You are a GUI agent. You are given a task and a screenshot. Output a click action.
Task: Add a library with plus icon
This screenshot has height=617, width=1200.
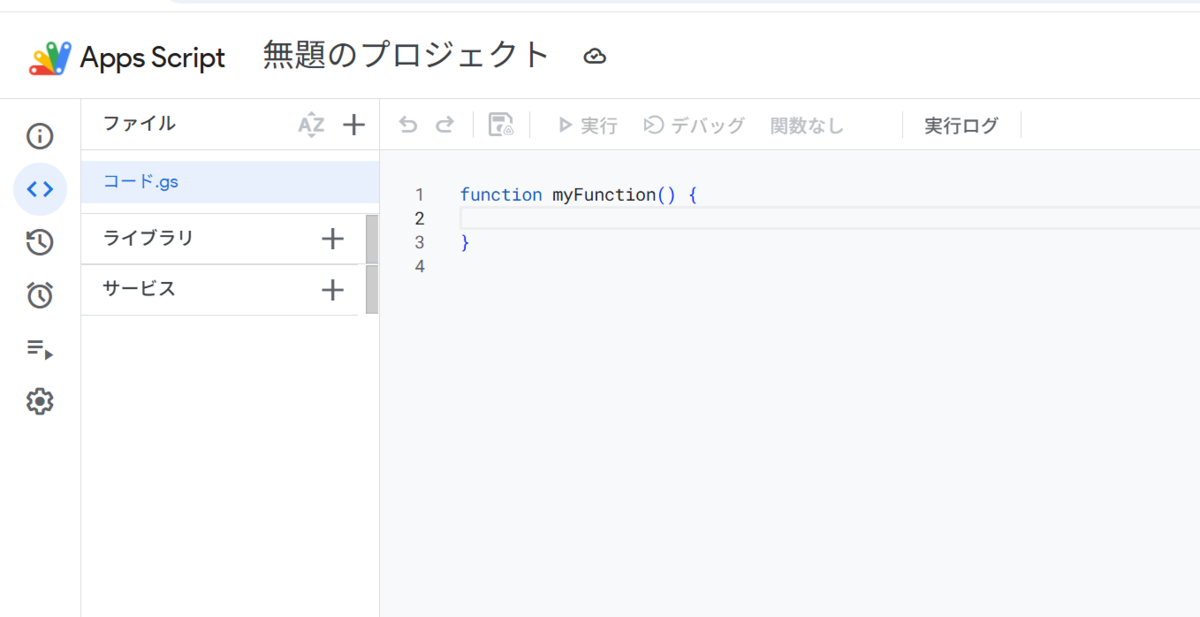332,239
